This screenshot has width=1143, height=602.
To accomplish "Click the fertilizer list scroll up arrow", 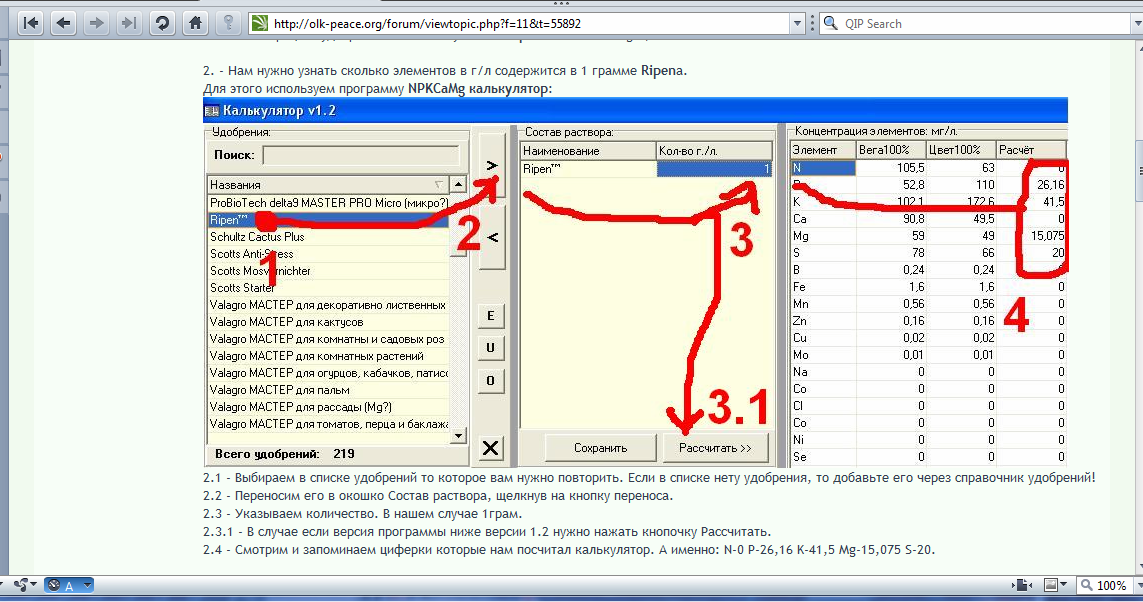I will click(x=458, y=184).
